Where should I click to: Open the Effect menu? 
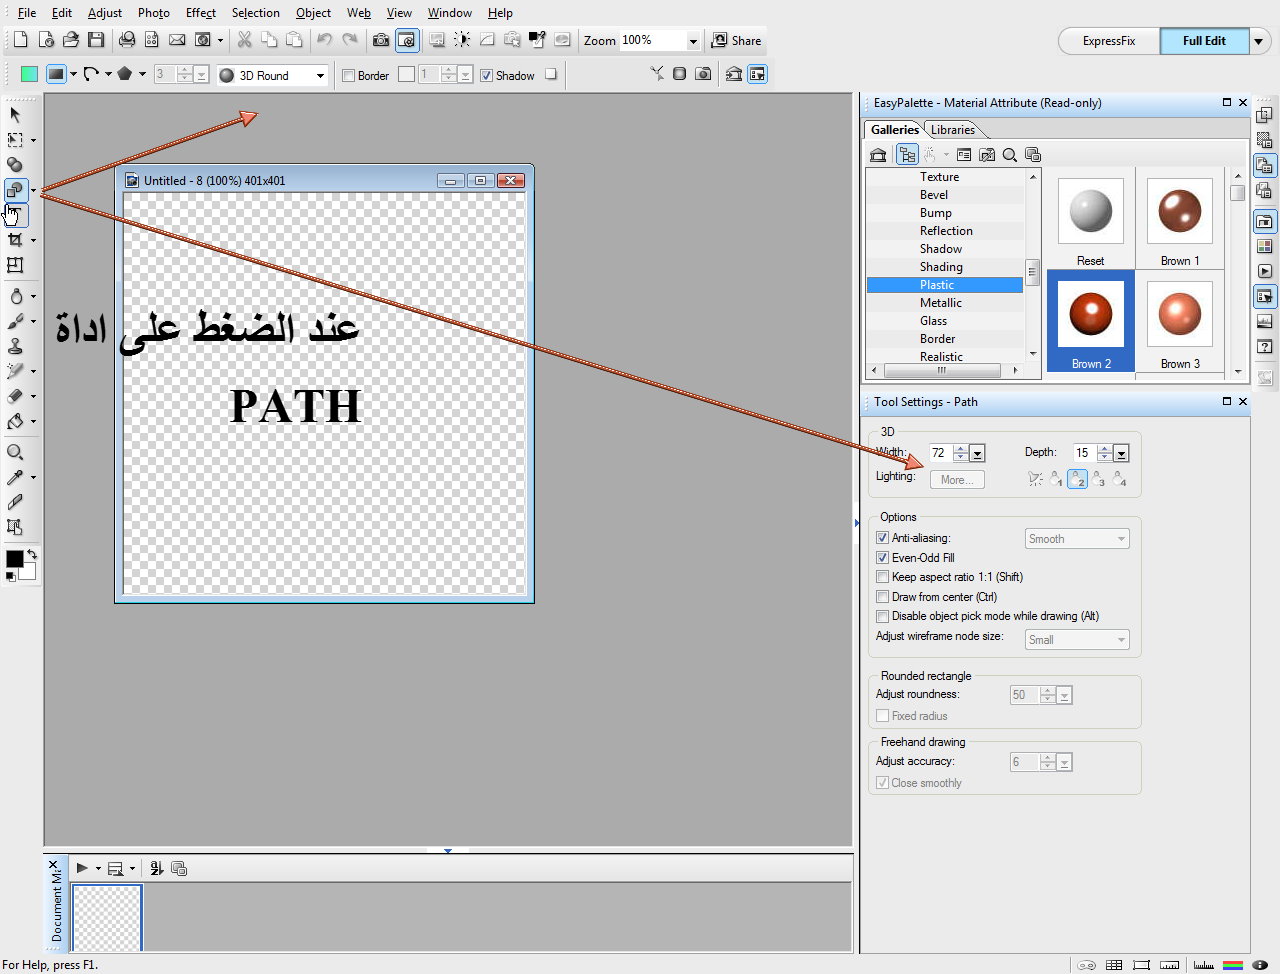[x=200, y=13]
